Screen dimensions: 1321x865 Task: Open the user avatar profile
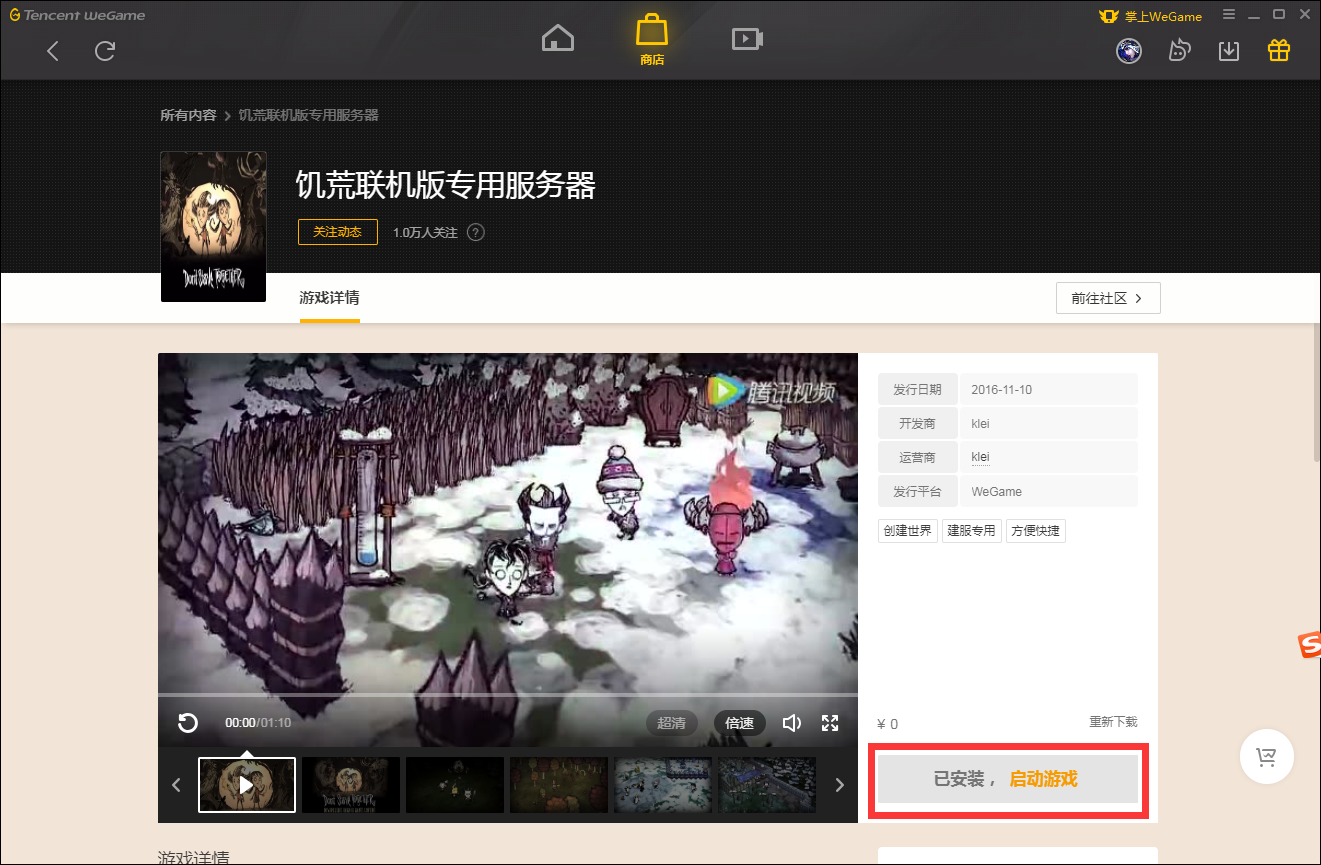1129,51
